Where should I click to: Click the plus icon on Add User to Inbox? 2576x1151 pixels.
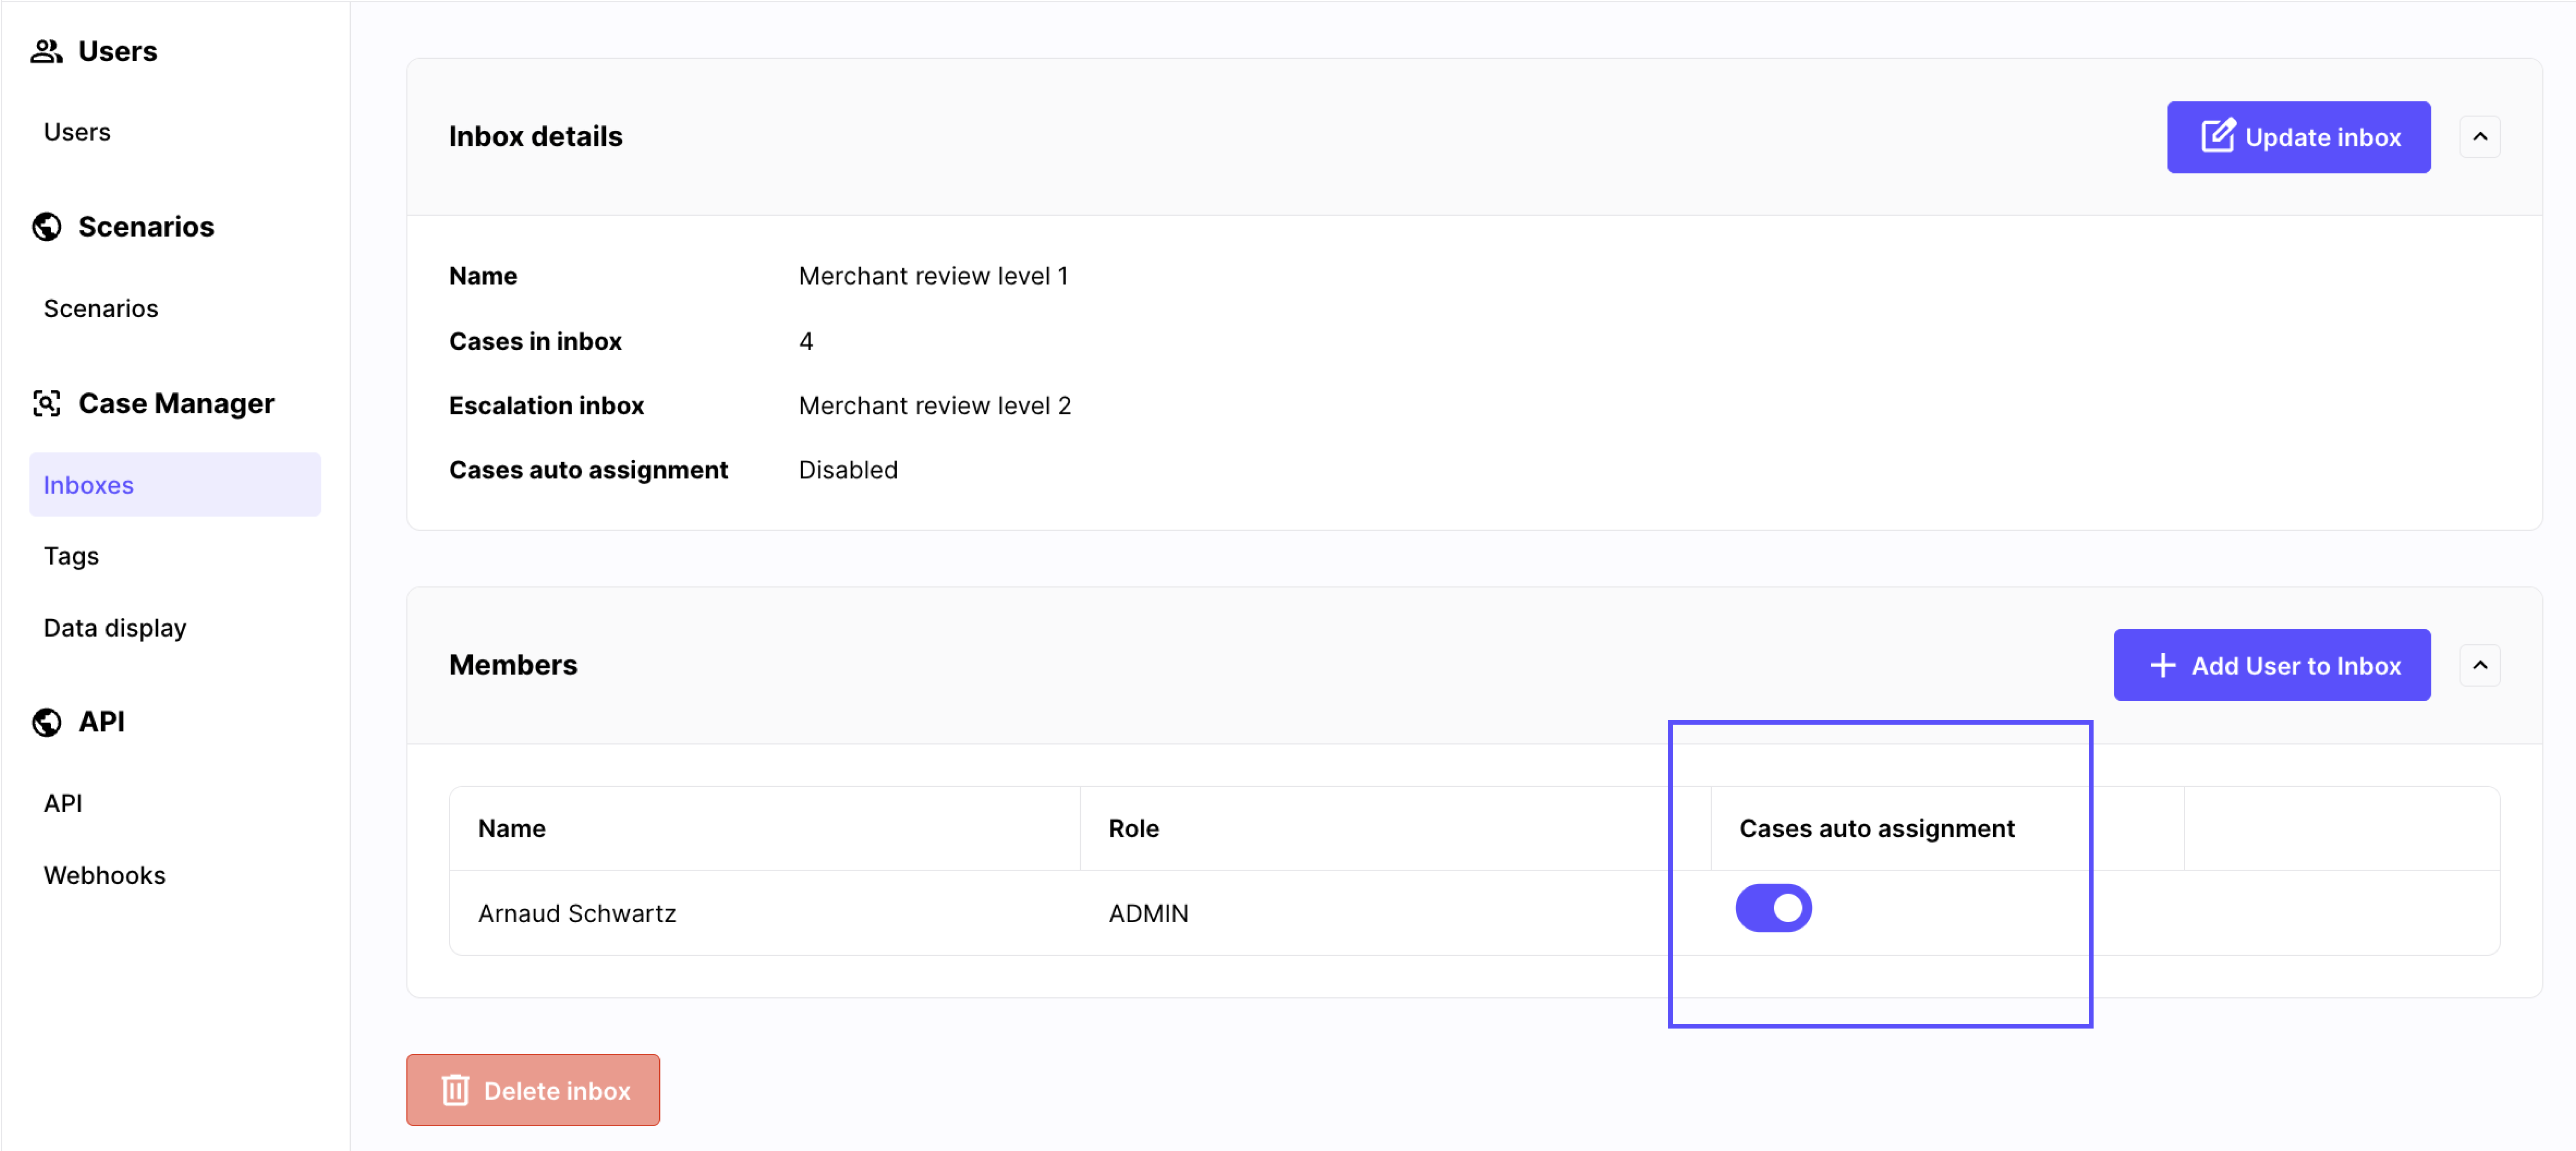pyautogui.click(x=2162, y=665)
